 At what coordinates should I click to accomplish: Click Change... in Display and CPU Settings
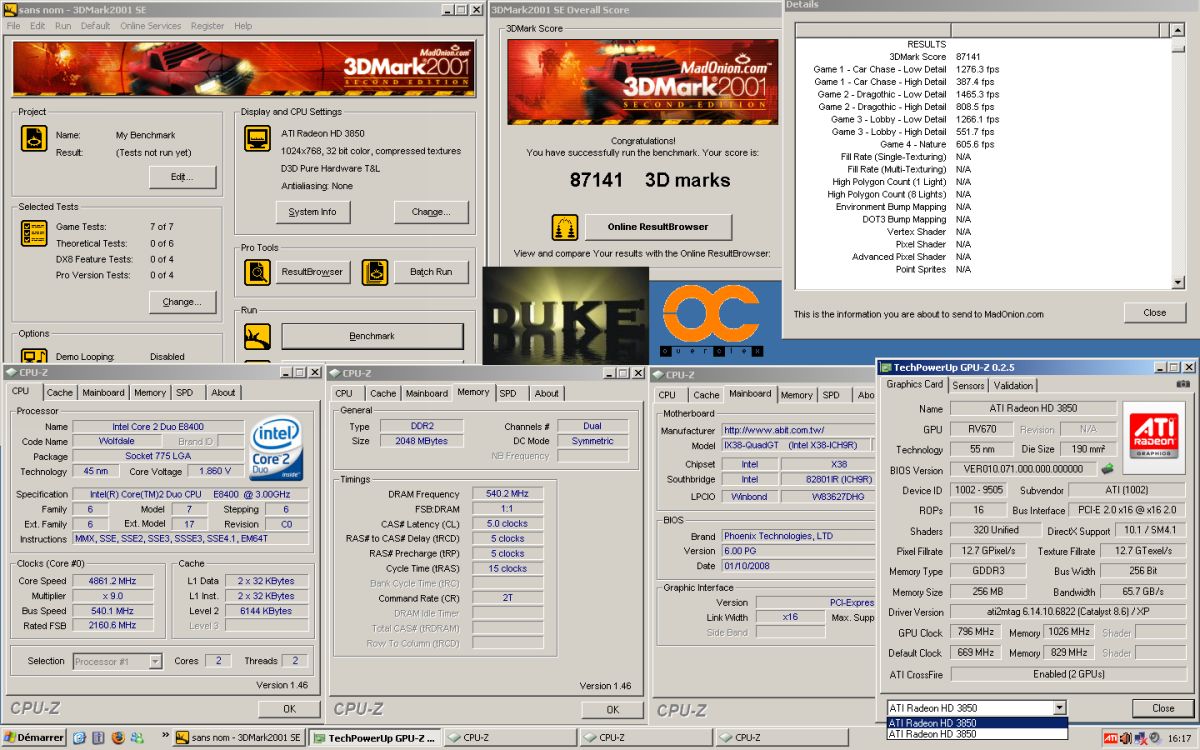tap(430, 212)
